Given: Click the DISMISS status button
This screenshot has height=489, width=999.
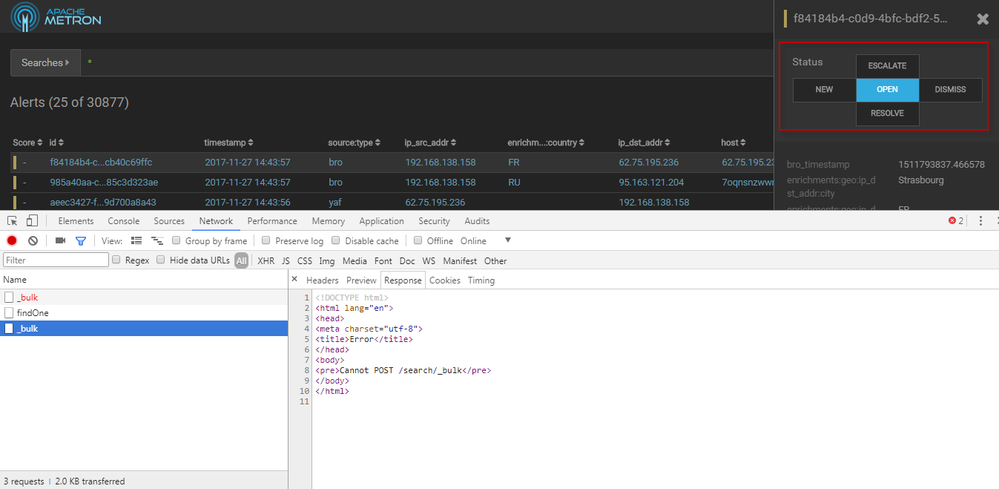Looking at the screenshot, I should (949, 90).
